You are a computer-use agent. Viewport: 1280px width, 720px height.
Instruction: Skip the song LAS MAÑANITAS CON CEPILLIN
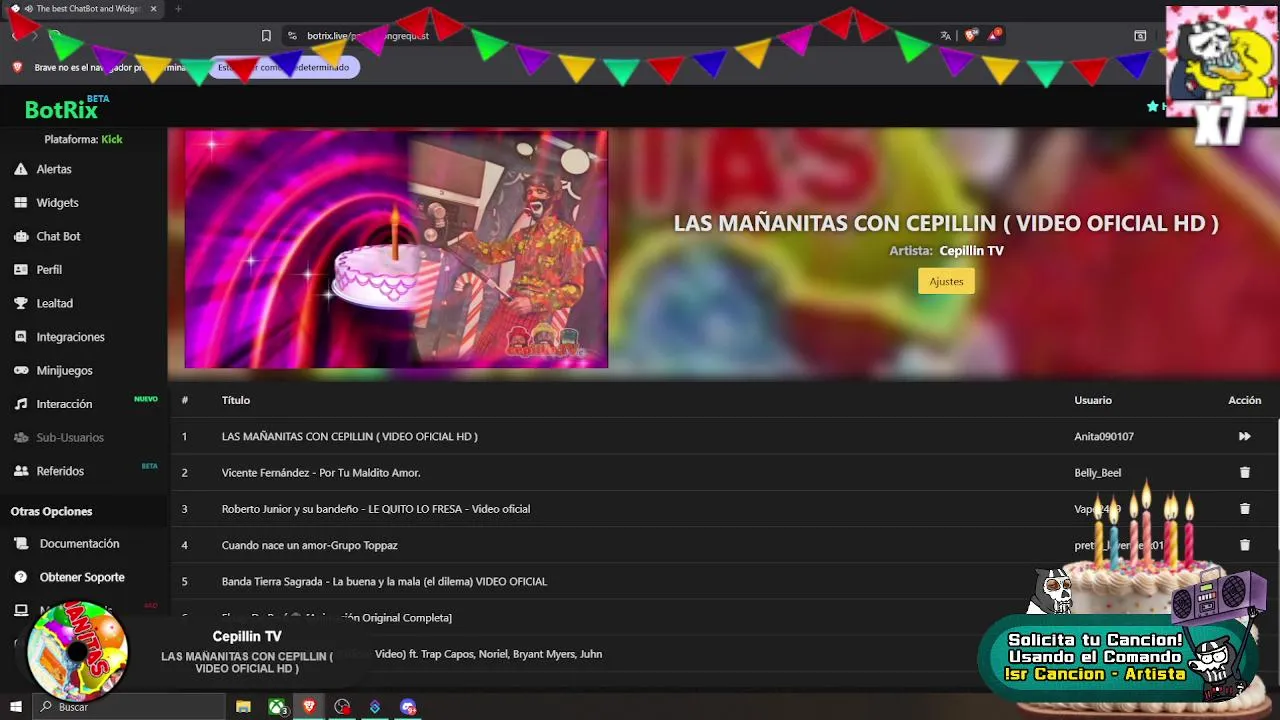click(x=1244, y=436)
